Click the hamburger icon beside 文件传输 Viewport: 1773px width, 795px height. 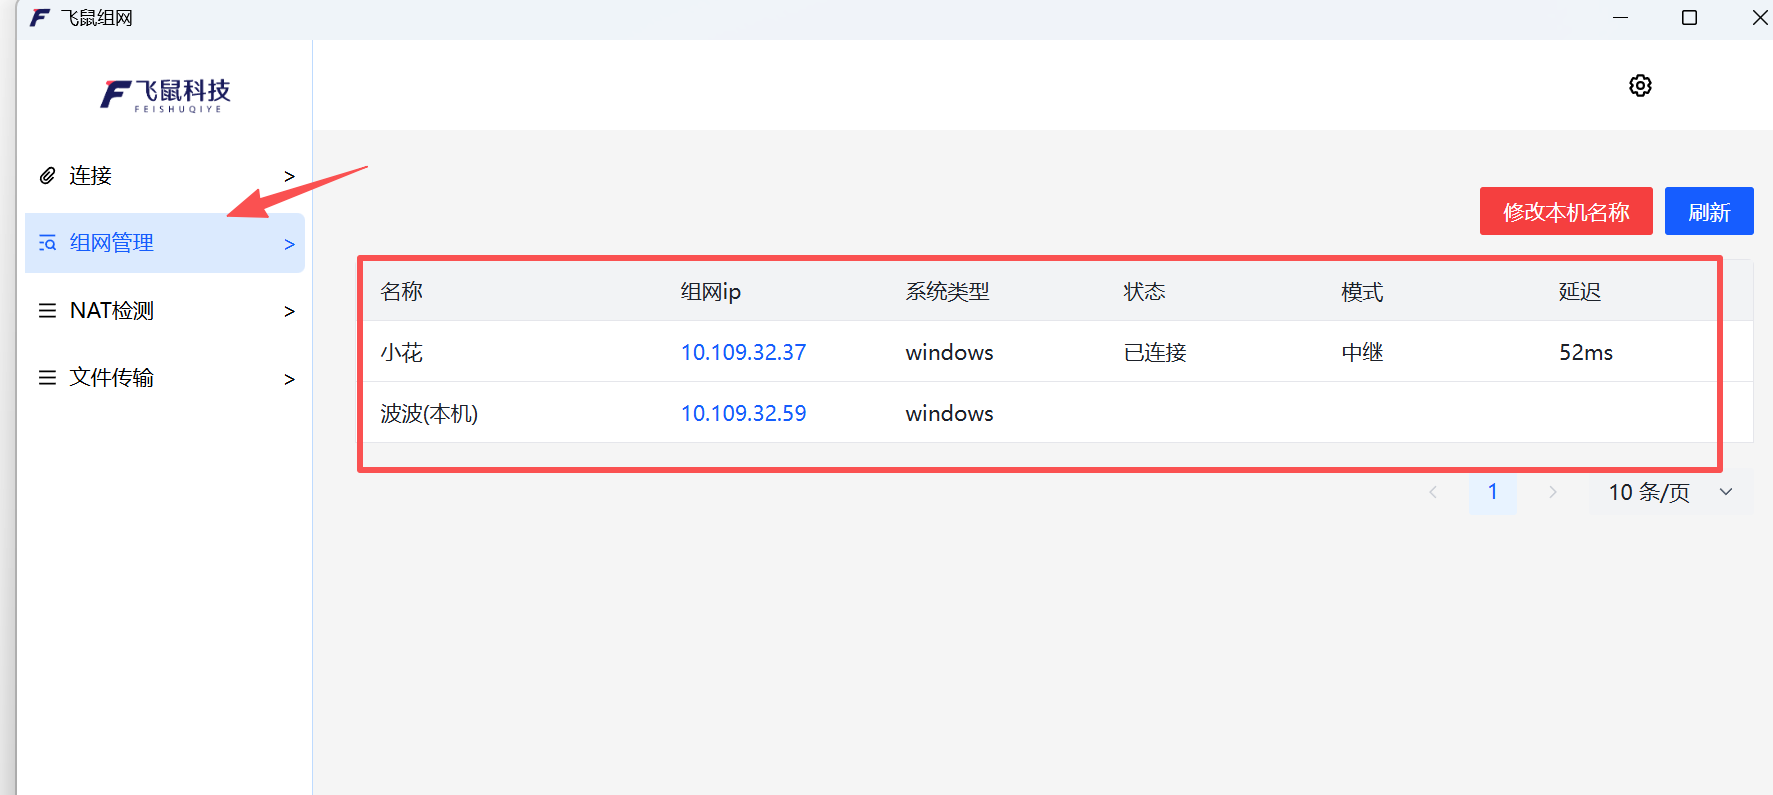point(47,378)
